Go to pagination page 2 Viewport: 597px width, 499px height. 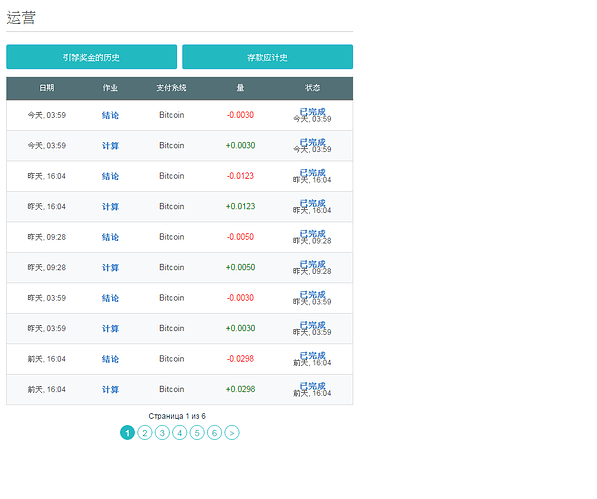145,433
